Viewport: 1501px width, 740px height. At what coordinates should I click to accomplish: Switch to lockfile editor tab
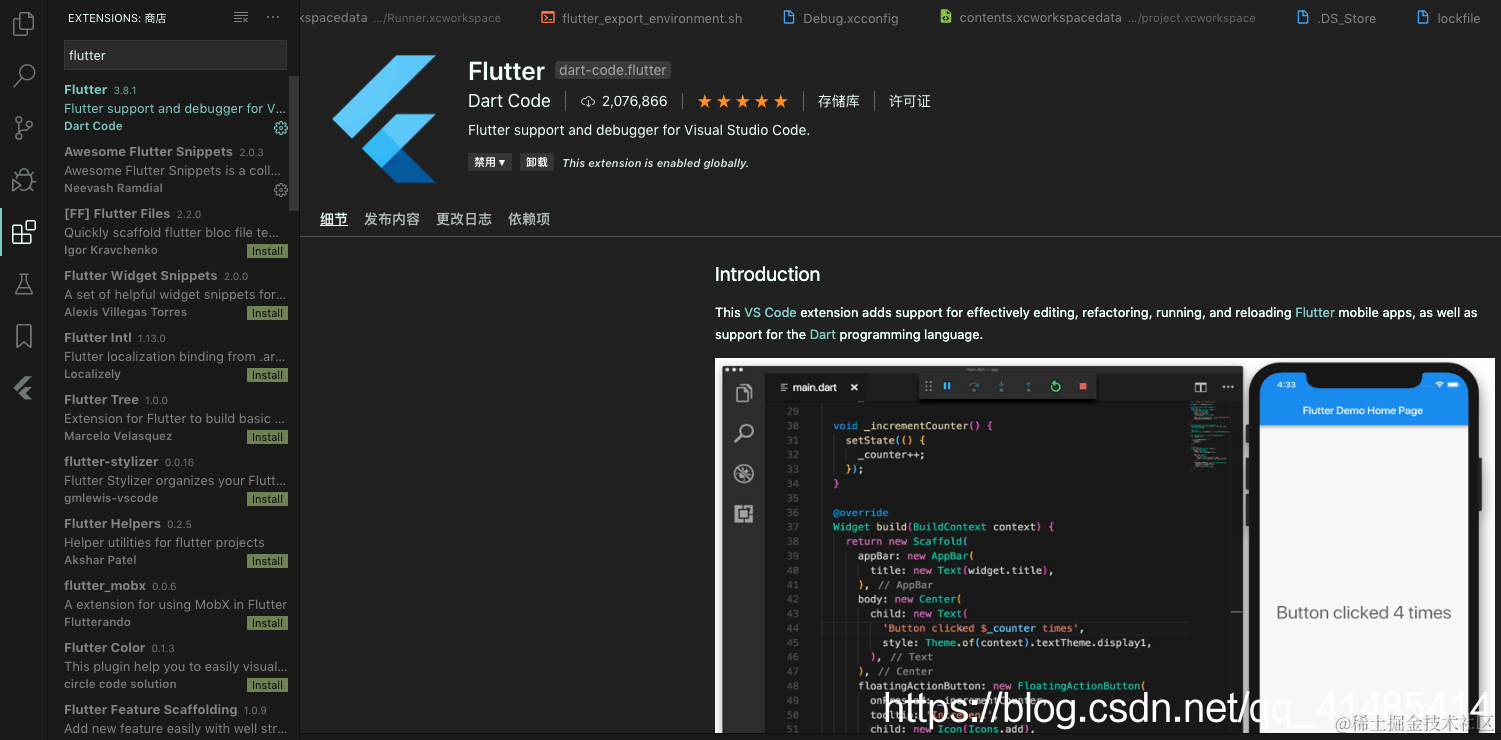(1448, 18)
